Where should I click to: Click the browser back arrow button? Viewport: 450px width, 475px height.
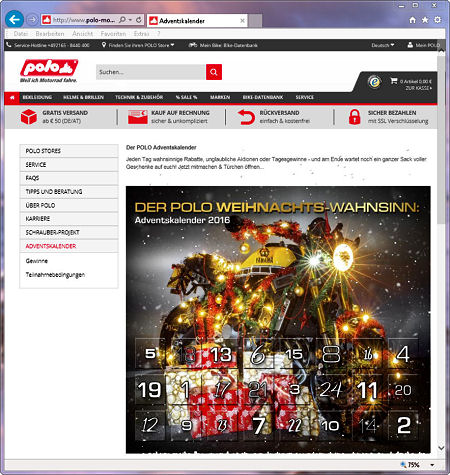(14, 20)
